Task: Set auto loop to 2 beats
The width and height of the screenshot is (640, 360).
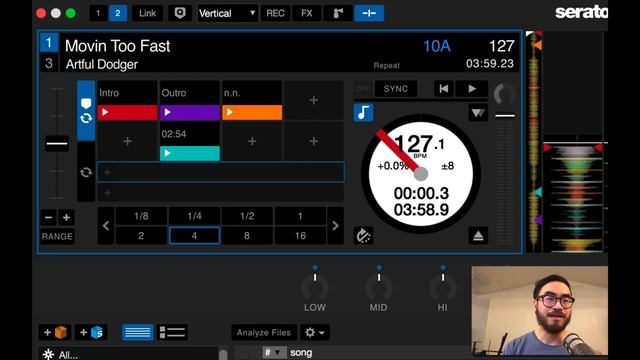Action: click(x=141, y=236)
